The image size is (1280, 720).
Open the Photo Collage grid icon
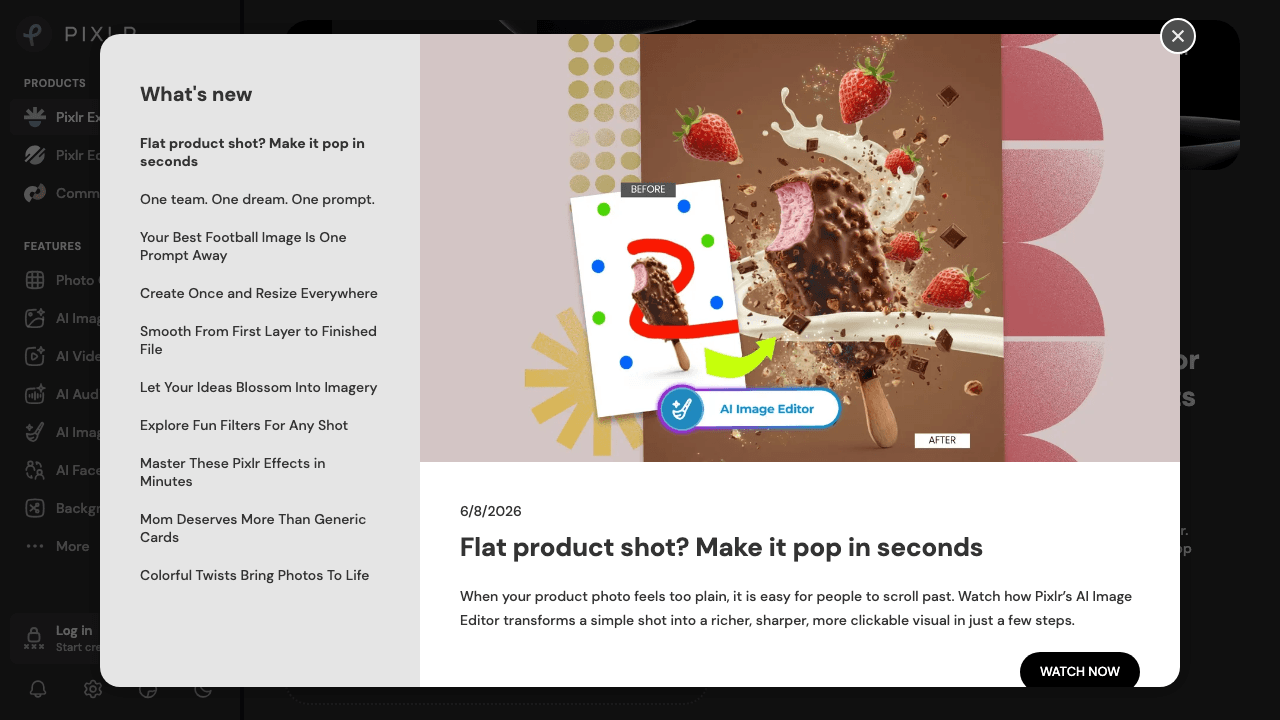point(35,280)
